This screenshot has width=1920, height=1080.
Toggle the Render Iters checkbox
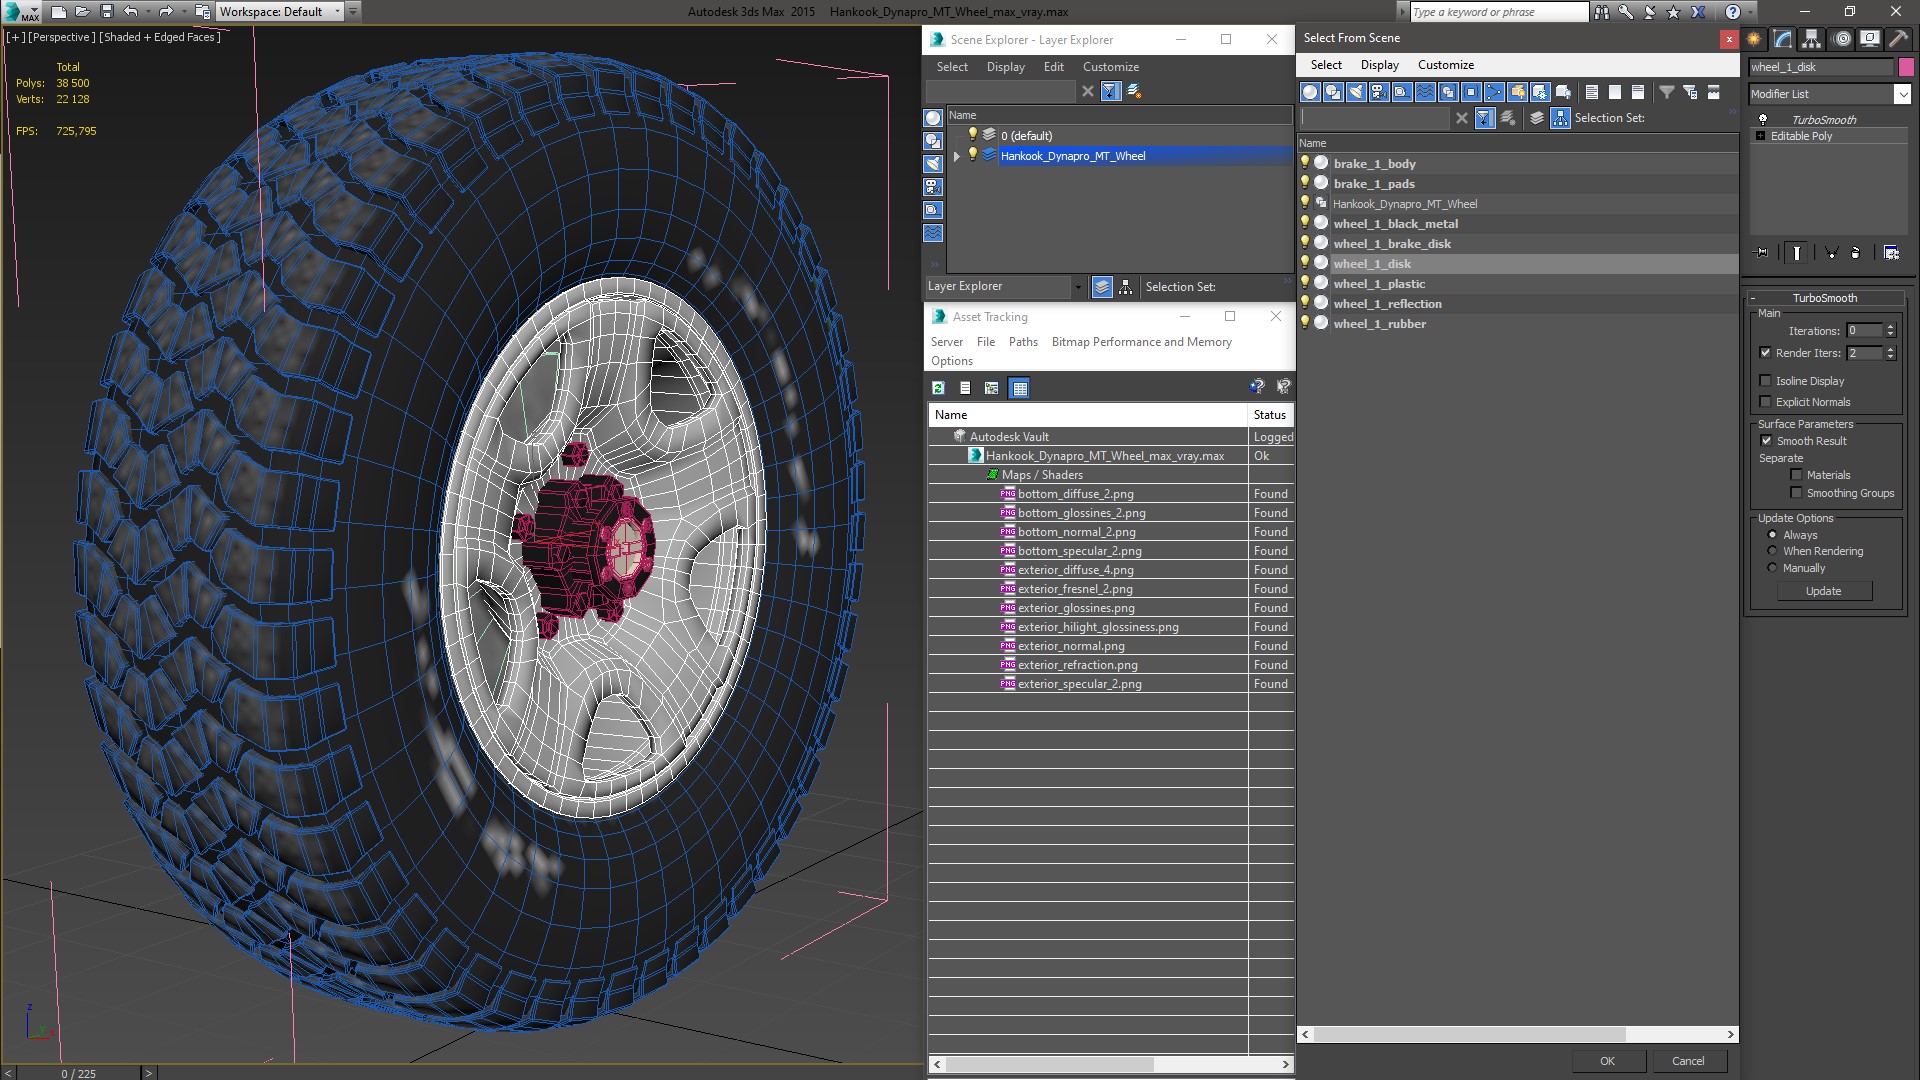(1765, 353)
